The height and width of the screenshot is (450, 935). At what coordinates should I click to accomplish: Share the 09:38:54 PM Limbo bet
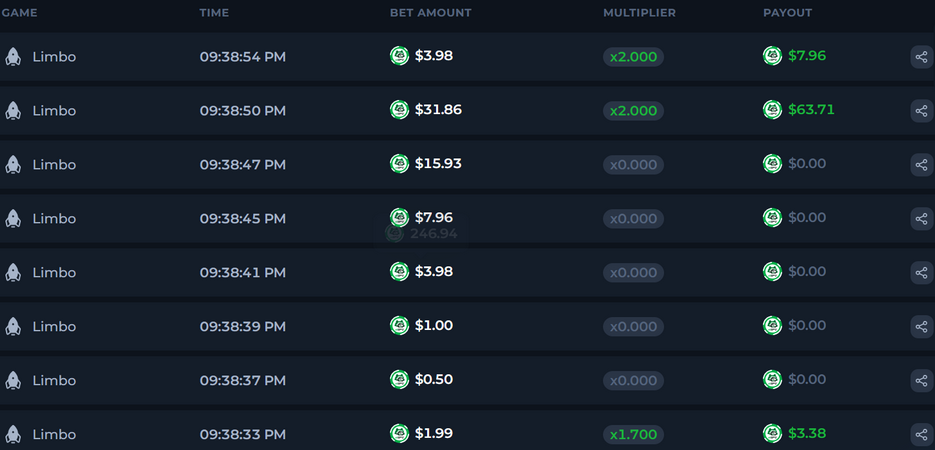[921, 57]
